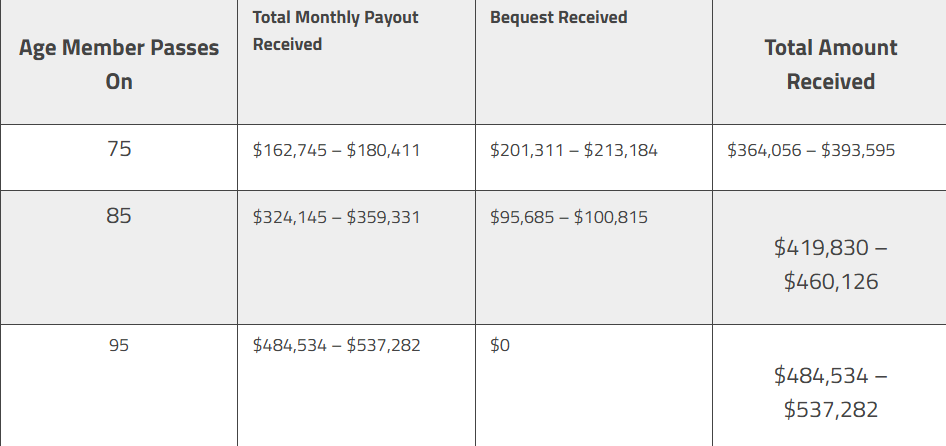This screenshot has height=446, width=946.
Task: Click the $364,056 – $393,595 total cell
Action: [830, 158]
